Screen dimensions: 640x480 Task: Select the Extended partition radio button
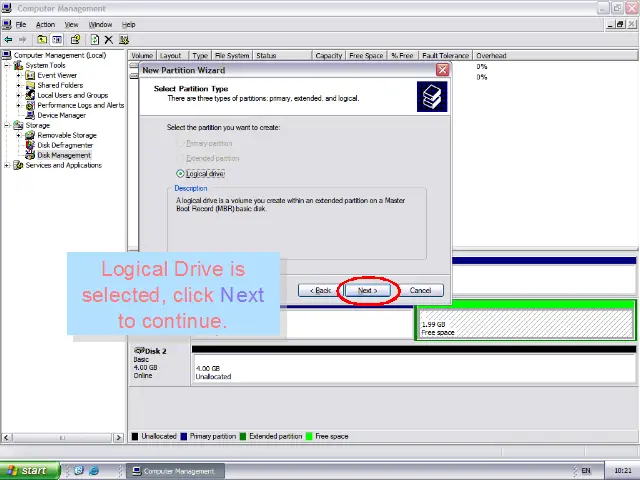click(180, 158)
